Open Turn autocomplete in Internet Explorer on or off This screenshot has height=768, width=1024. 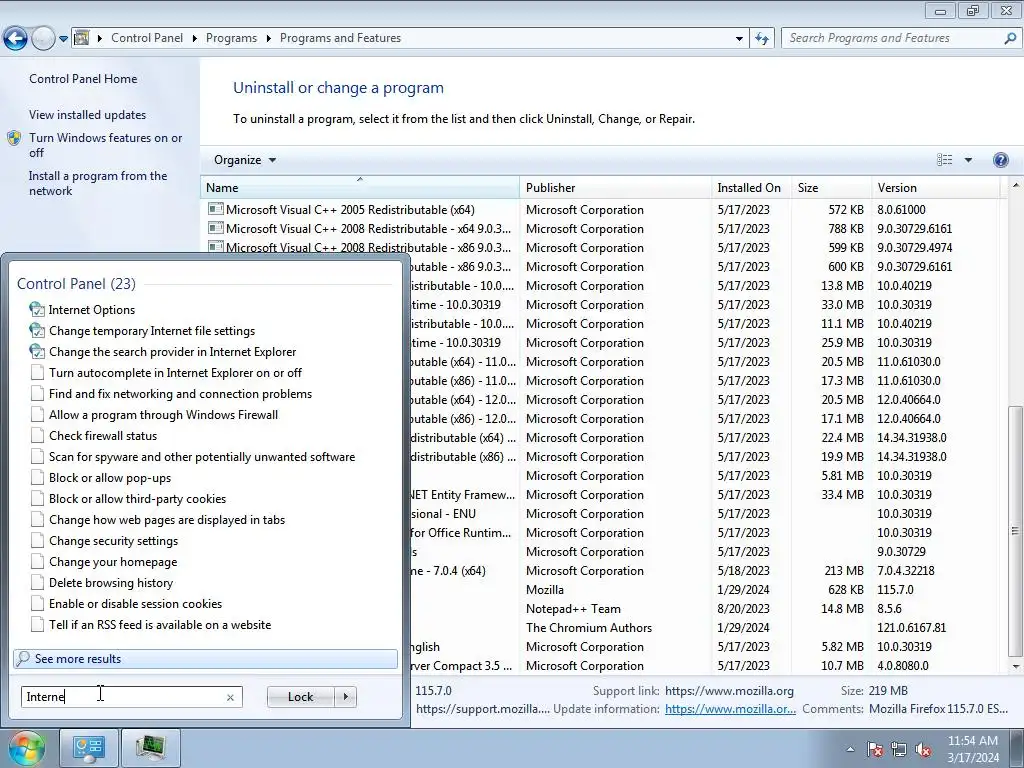pyautogui.click(x=175, y=373)
